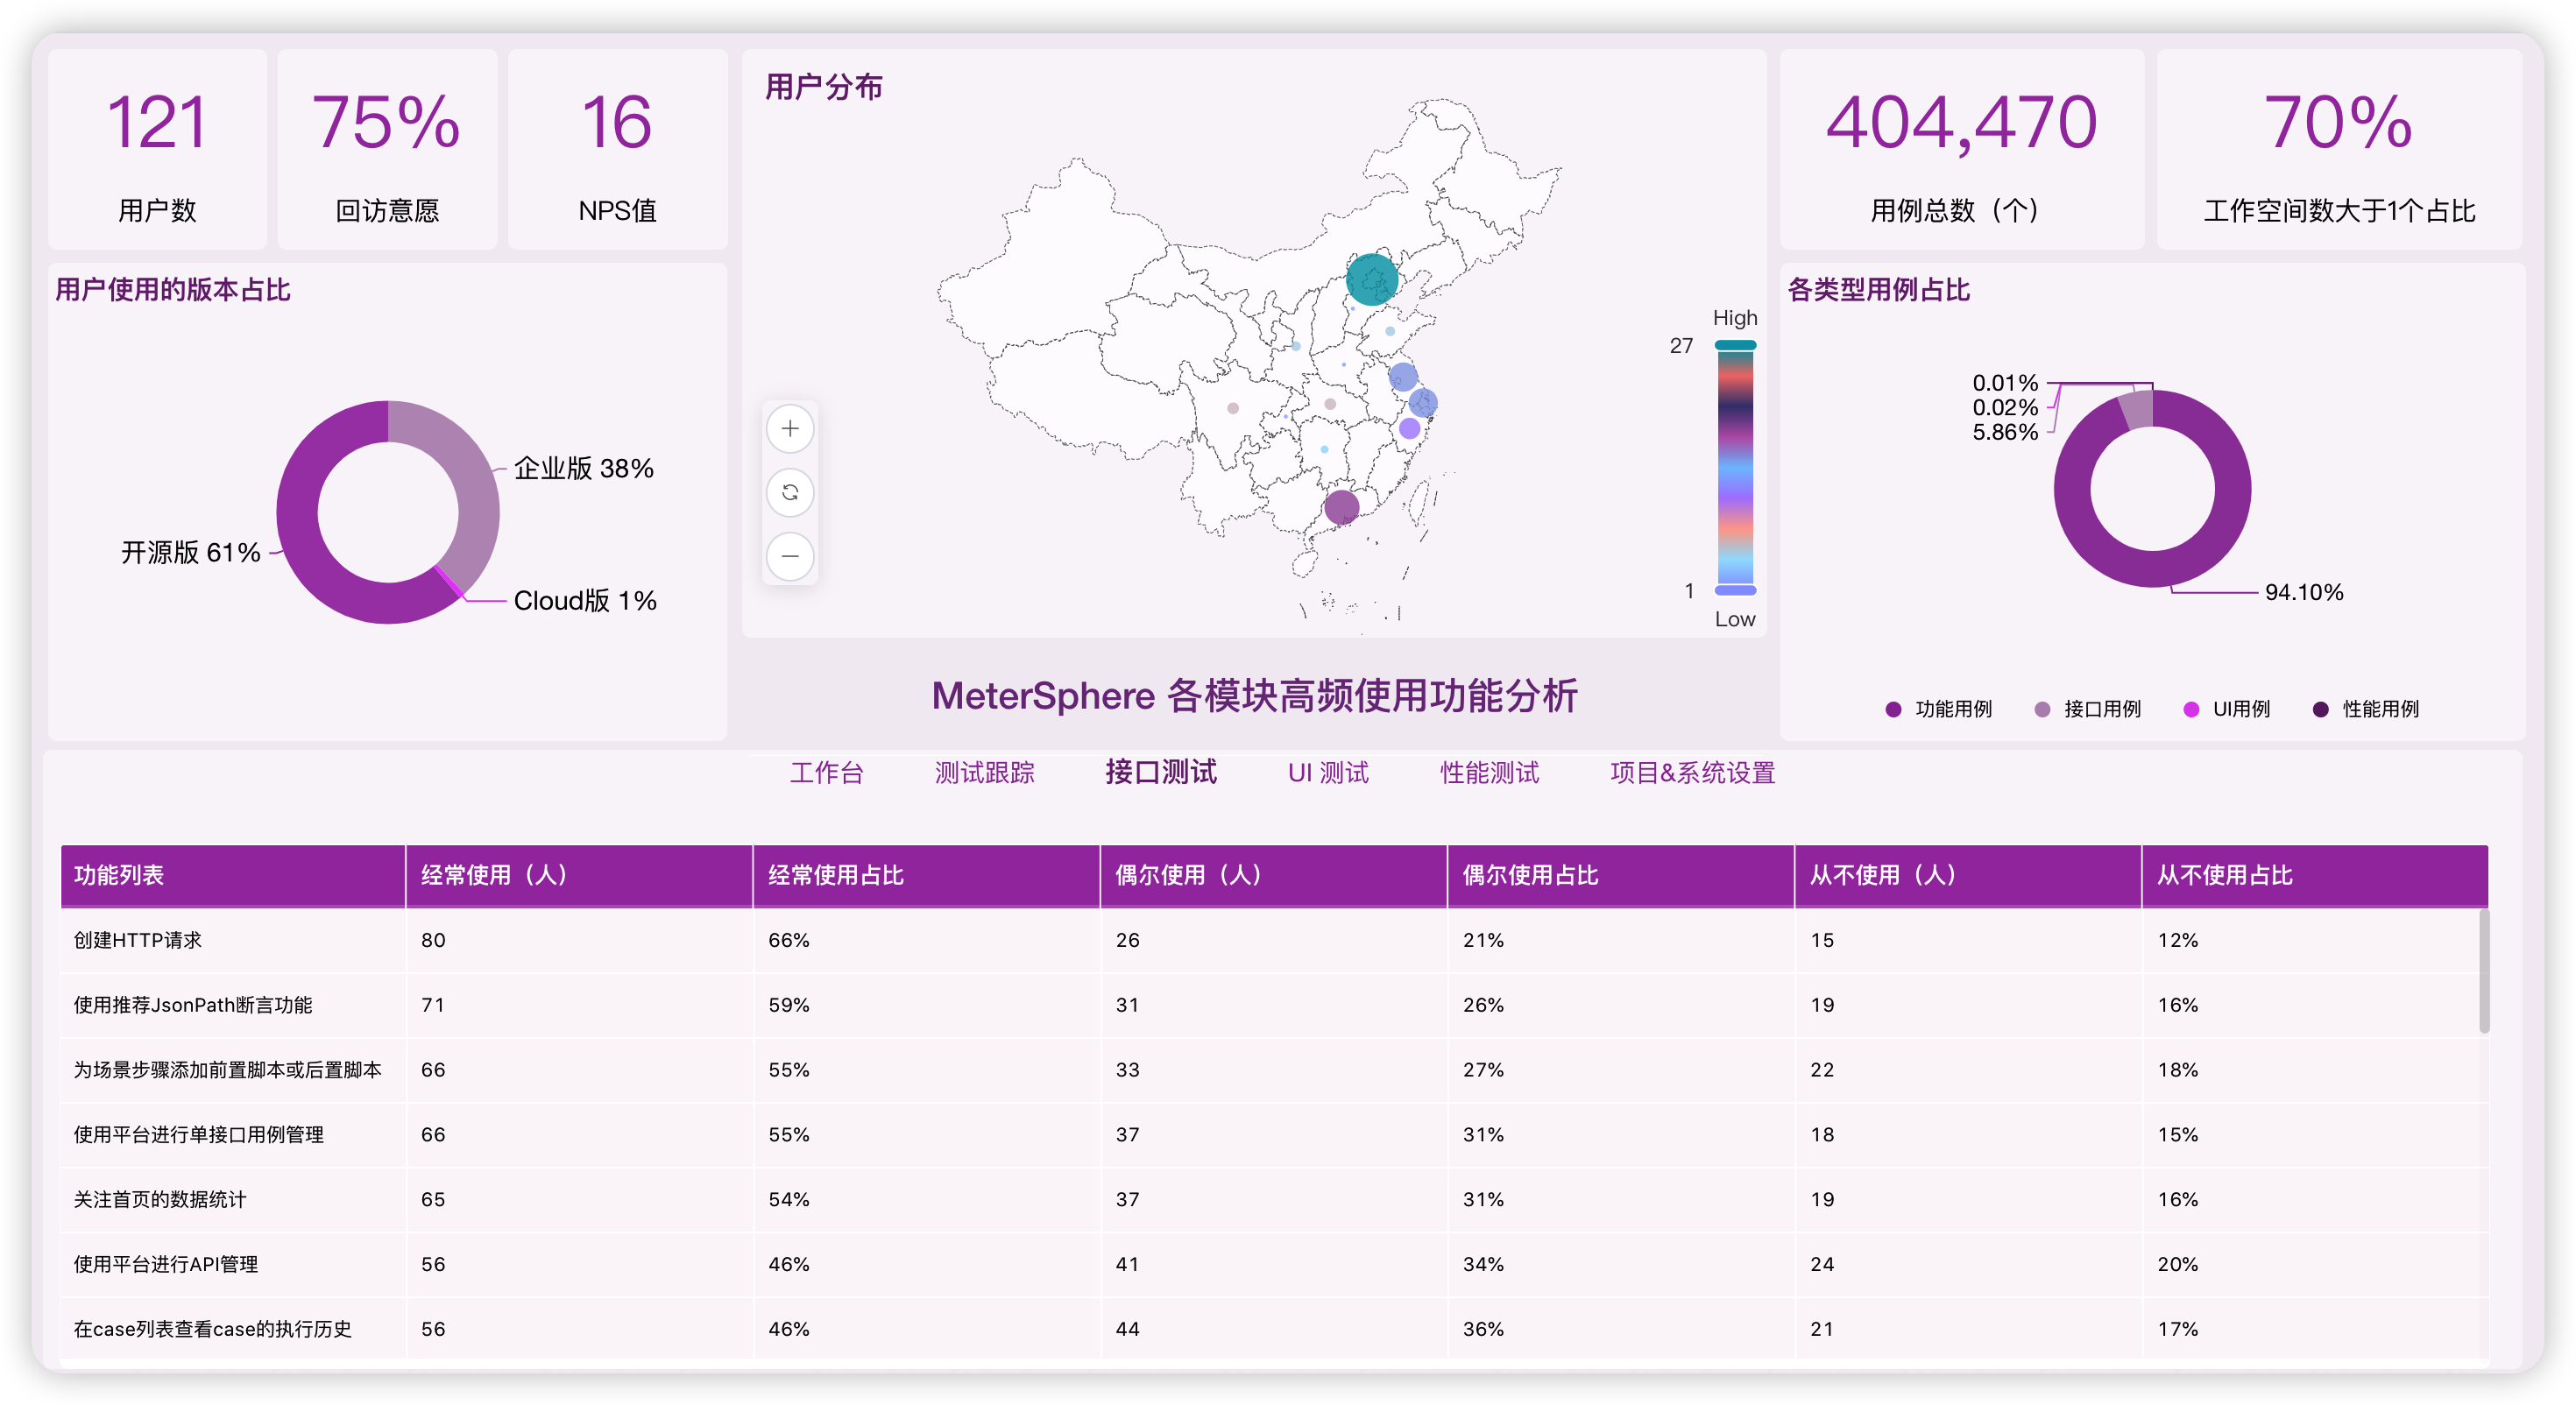
Task: Click the large teal bubble near Beijing
Action: point(1371,280)
